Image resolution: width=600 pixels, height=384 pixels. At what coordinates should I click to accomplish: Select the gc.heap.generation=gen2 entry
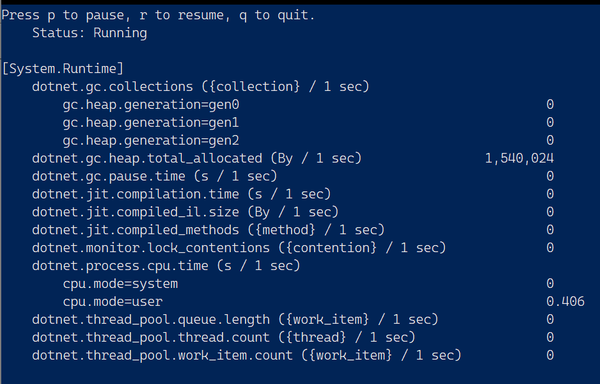tap(151, 140)
